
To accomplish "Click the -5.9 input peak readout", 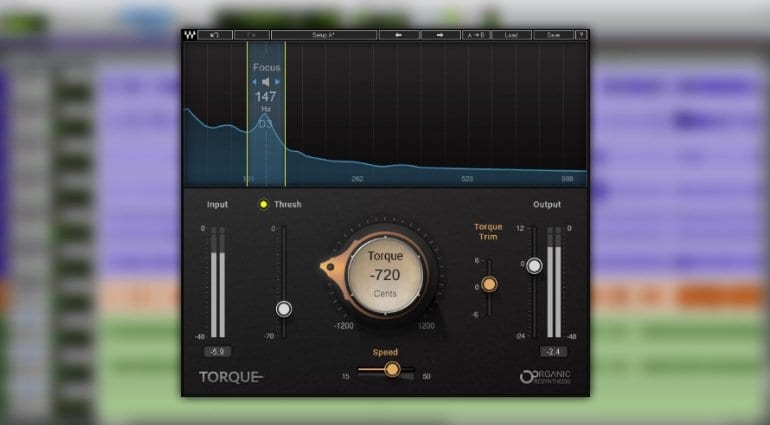I will (217, 351).
